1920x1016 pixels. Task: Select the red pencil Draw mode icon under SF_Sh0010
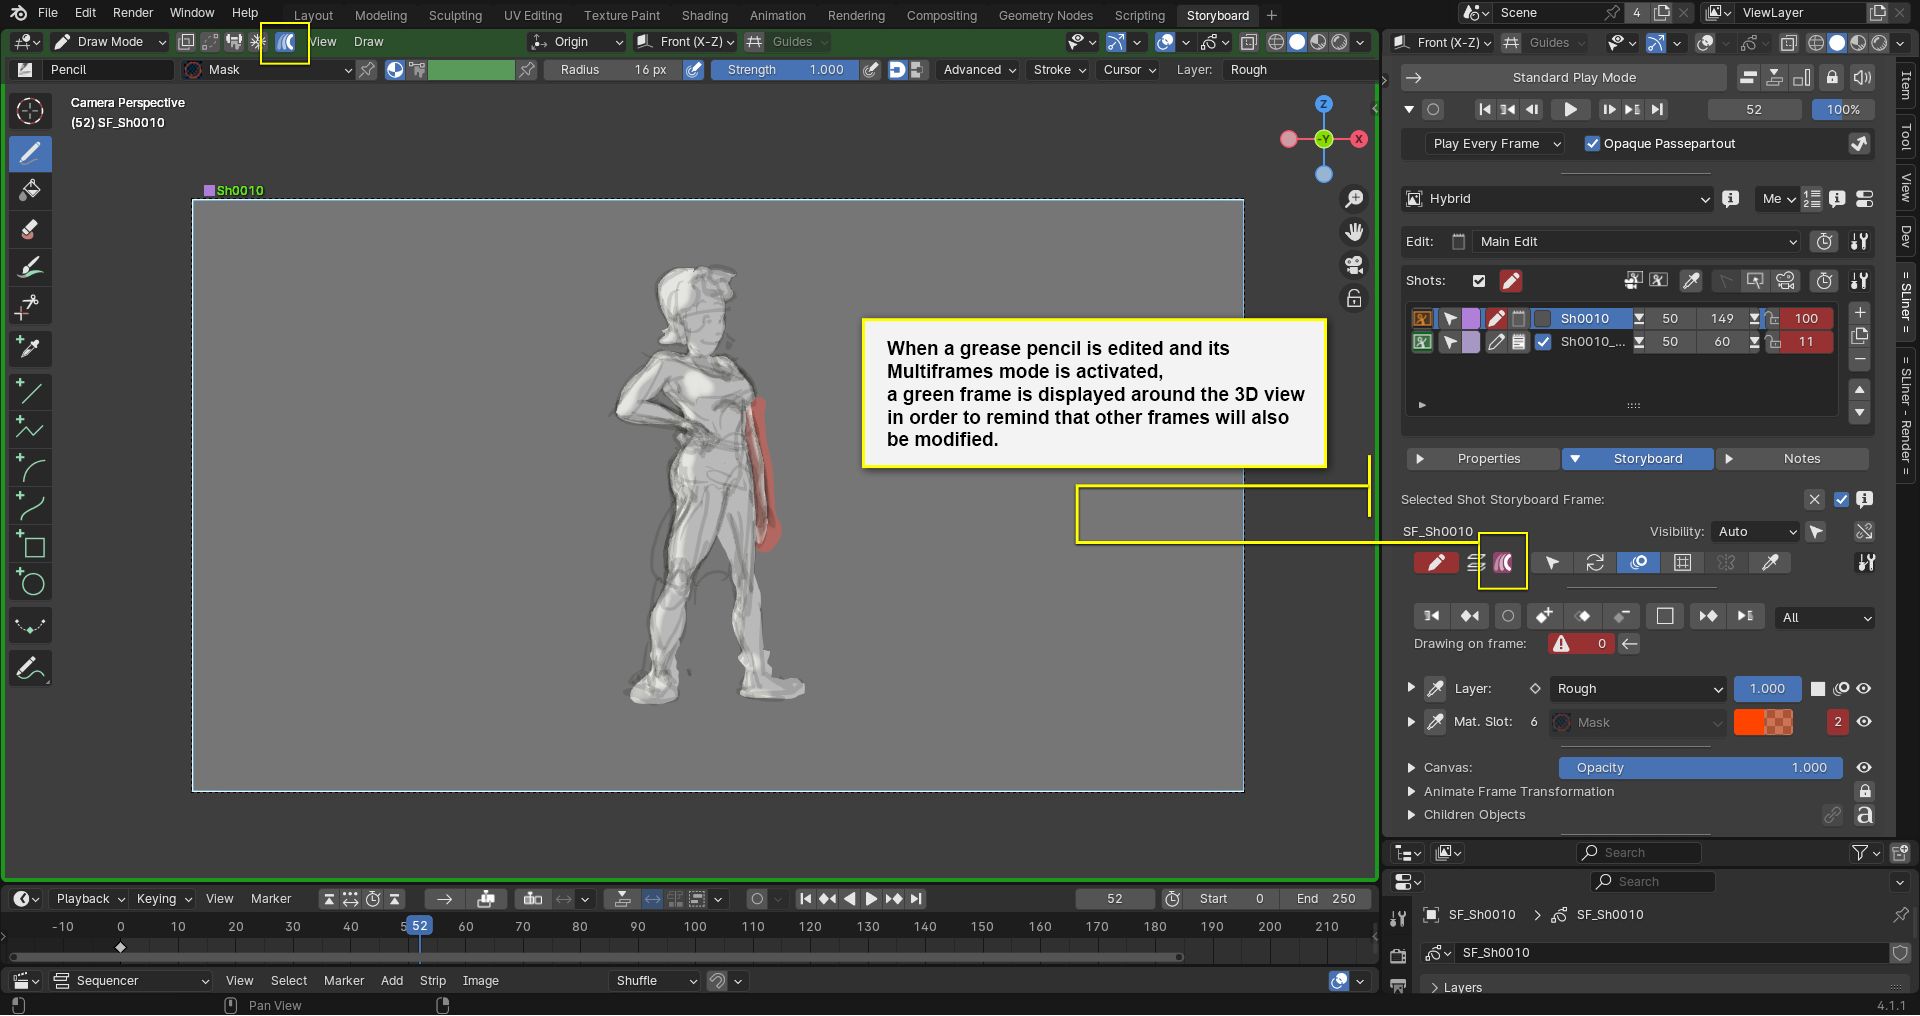(x=1436, y=562)
